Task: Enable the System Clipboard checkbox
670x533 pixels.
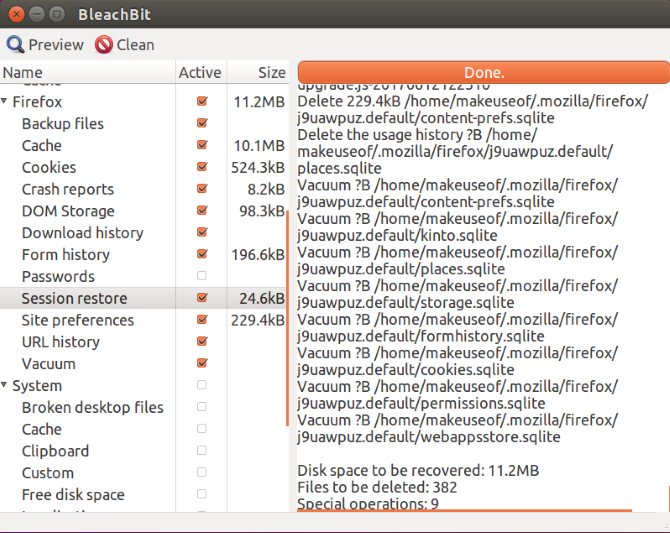Action: click(202, 451)
